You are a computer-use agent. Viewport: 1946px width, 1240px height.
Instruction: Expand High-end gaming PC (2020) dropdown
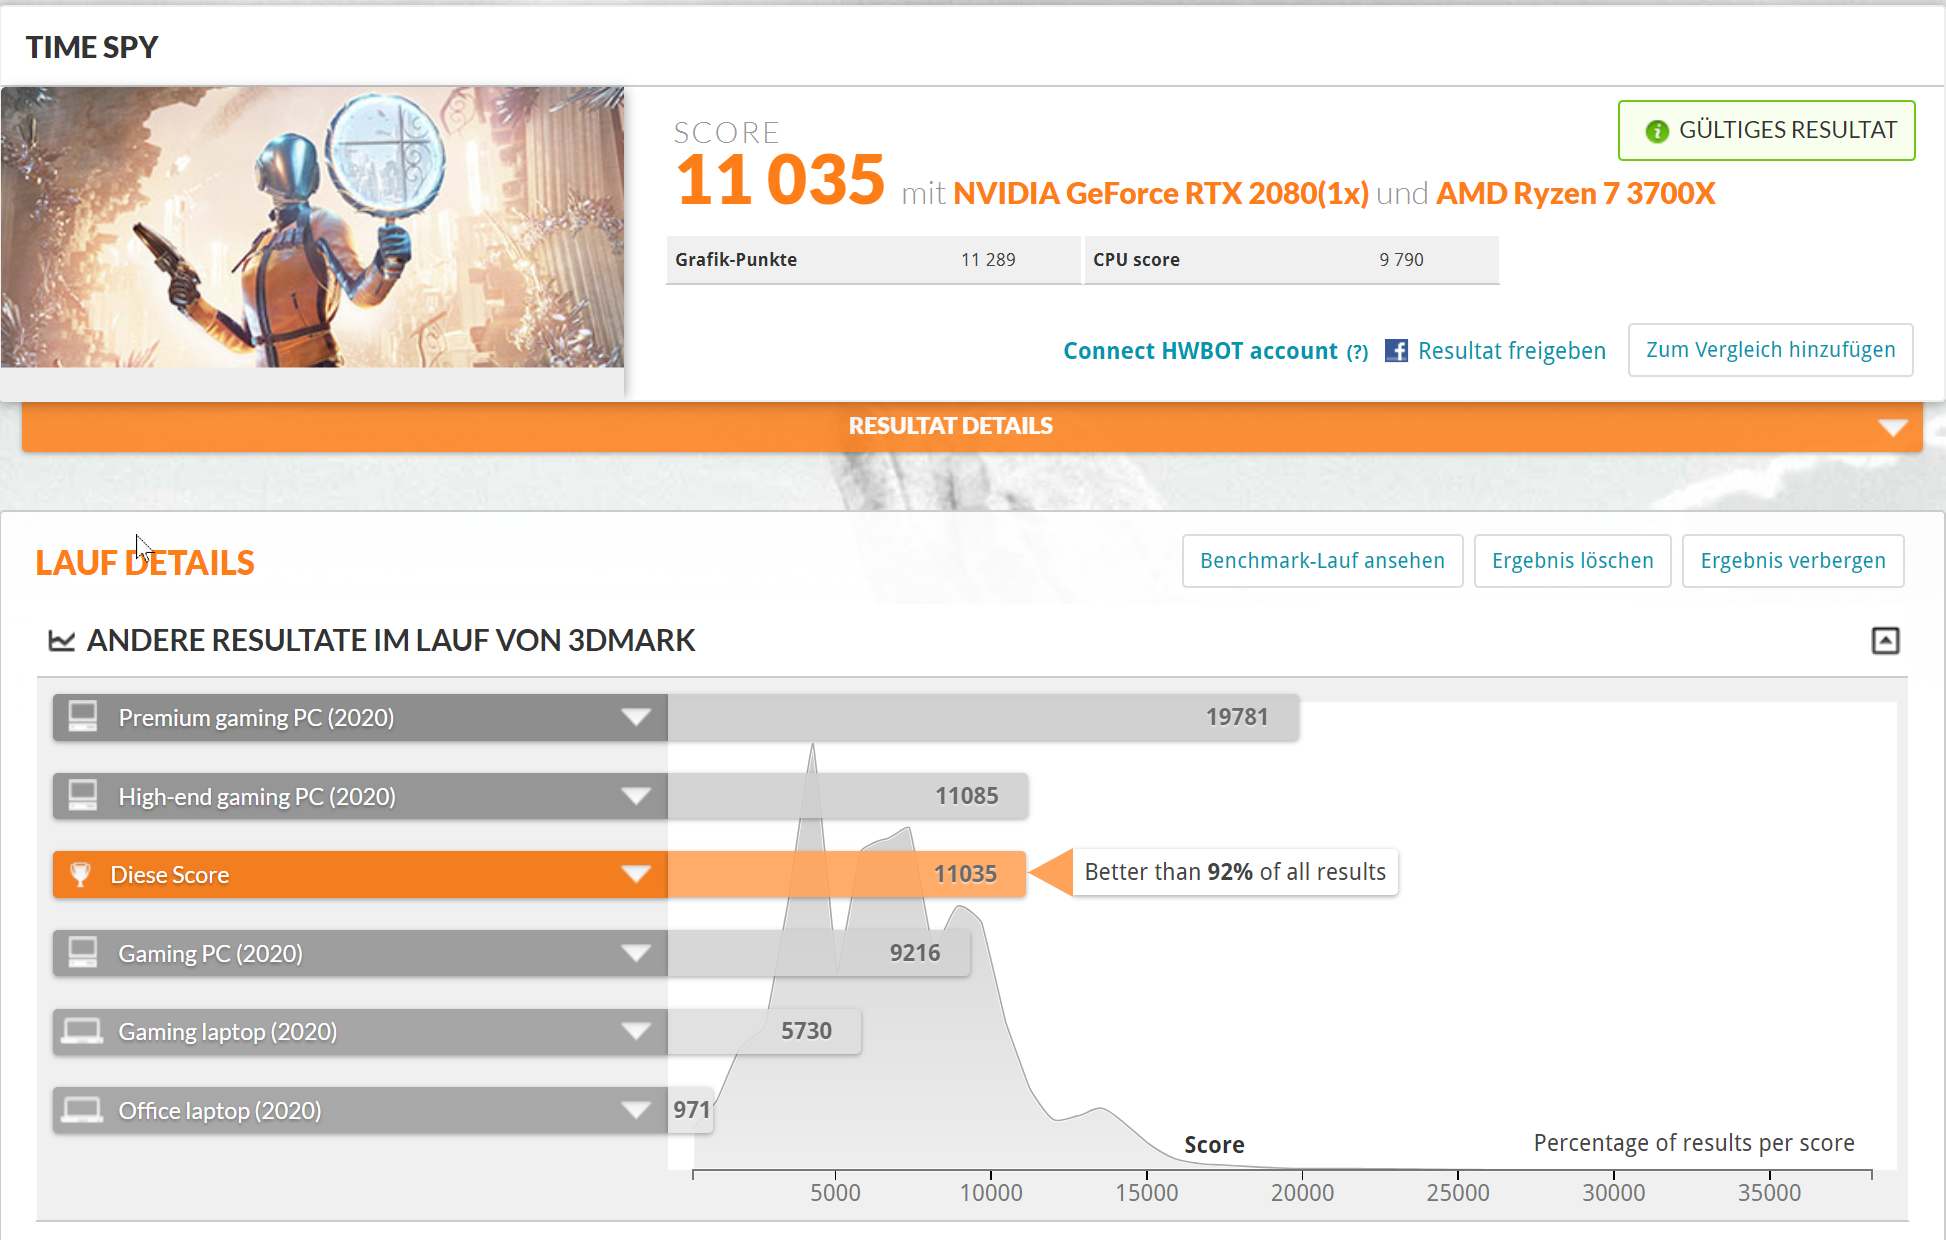click(x=636, y=796)
